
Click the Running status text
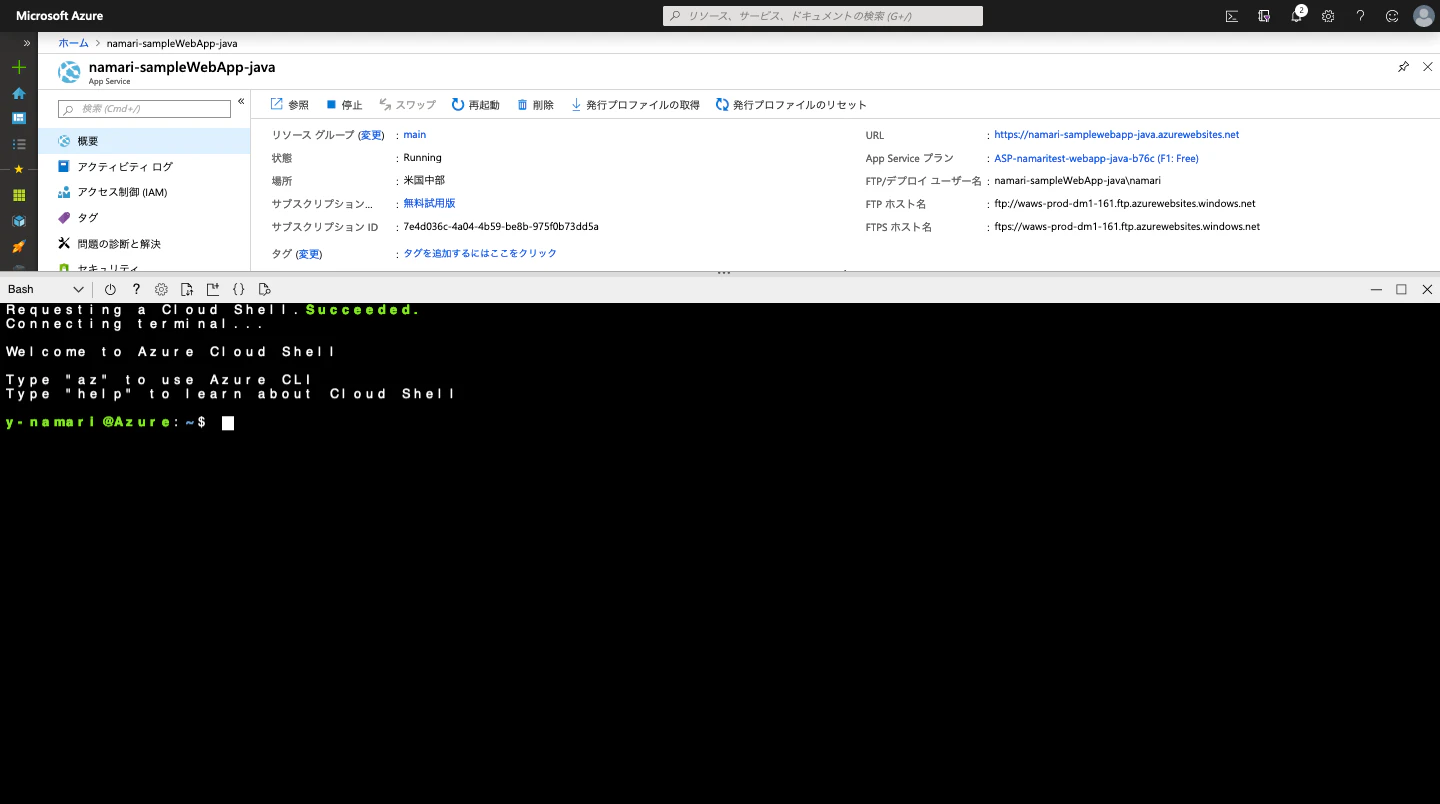(422, 157)
